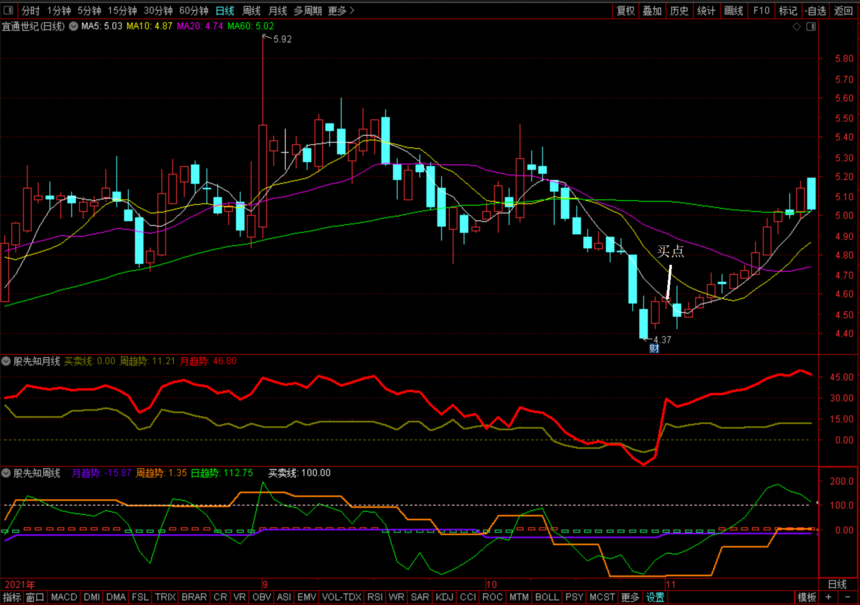860x605 pixels.
Task: Select the 30分钟 period tab
Action: coord(158,10)
